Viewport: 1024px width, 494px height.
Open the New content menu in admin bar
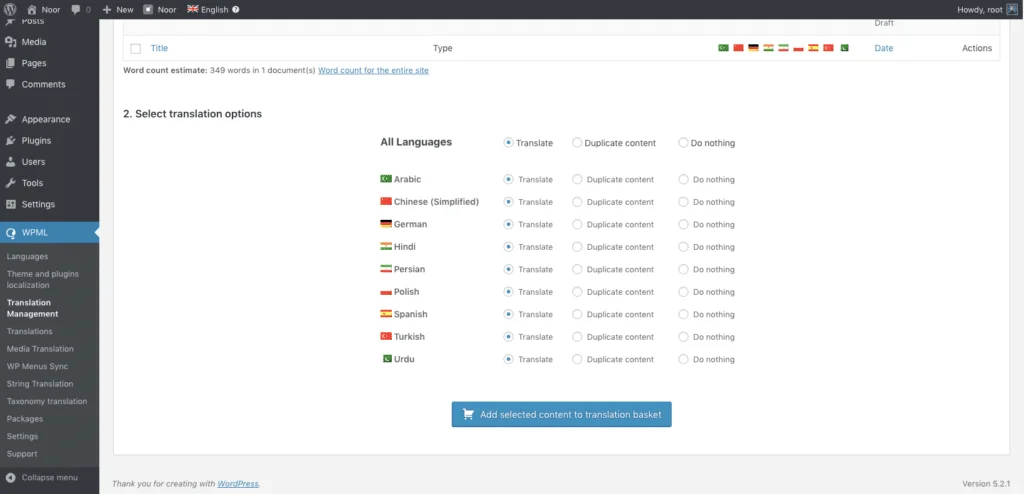pyautogui.click(x=118, y=9)
